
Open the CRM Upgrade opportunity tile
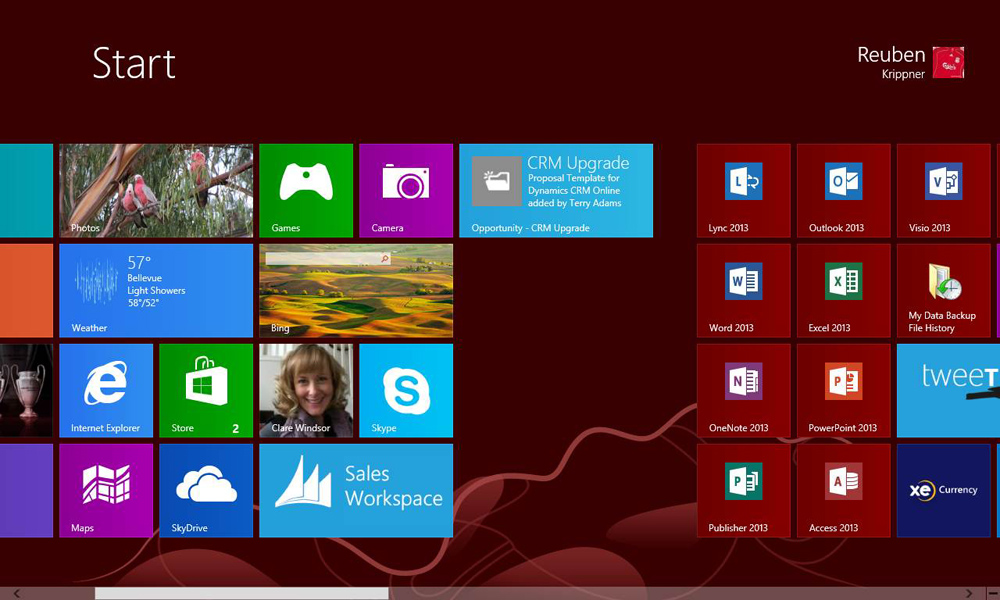pos(556,190)
